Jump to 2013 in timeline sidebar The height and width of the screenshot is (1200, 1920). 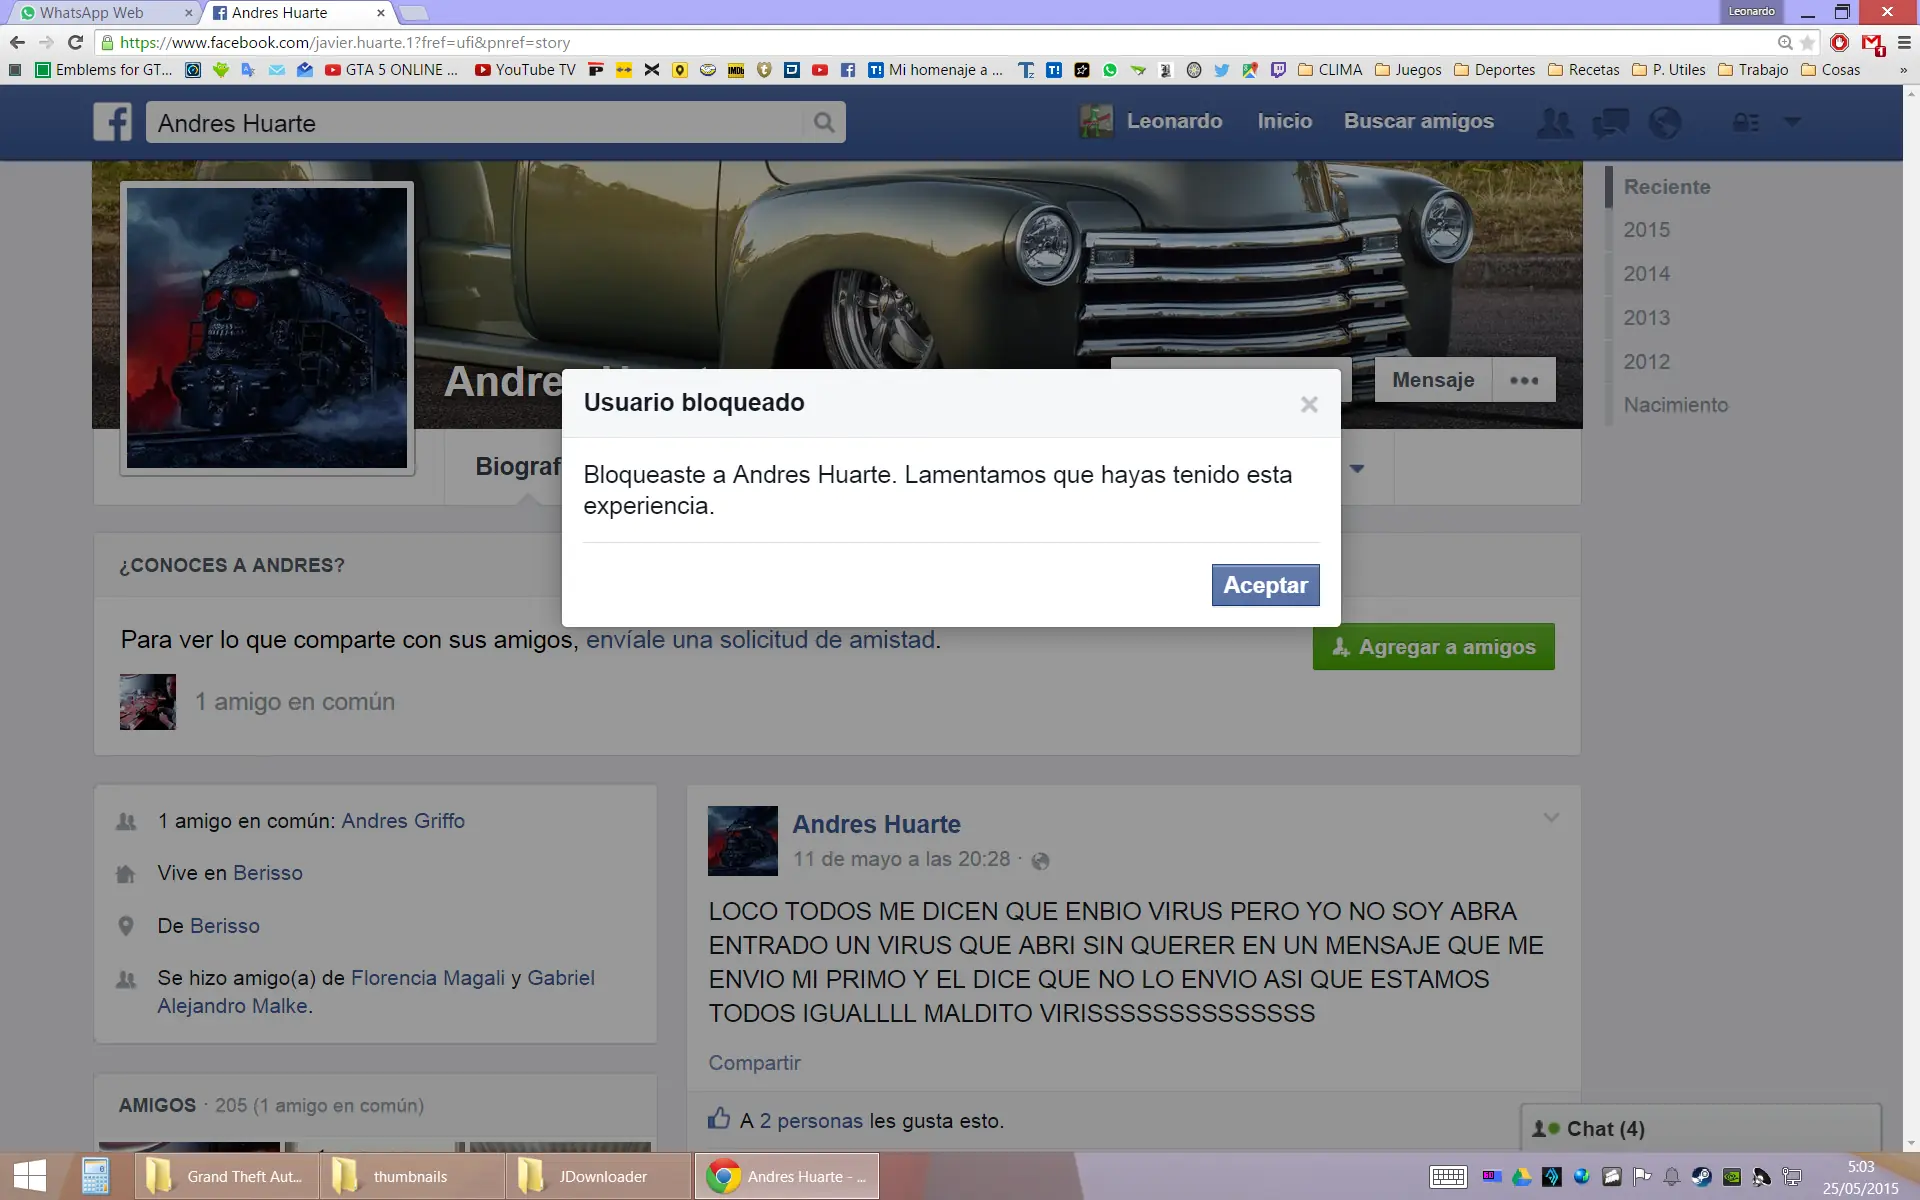coord(1646,318)
